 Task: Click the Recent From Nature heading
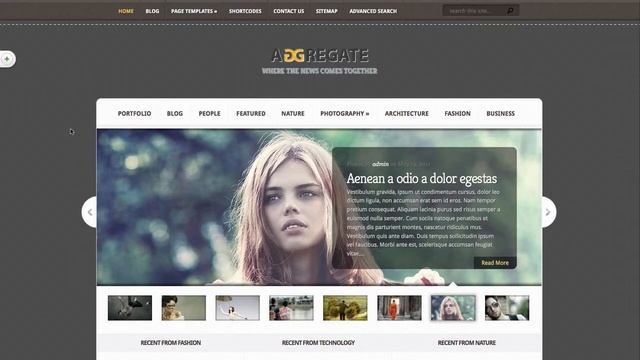[467, 343]
